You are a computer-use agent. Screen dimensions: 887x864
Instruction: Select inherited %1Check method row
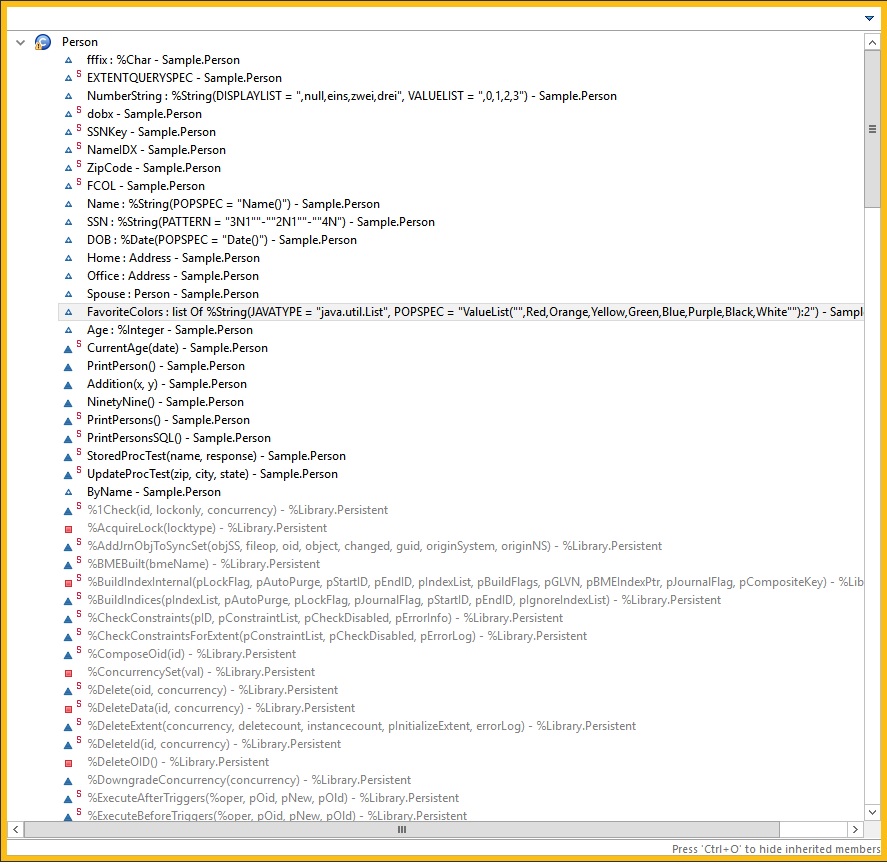[238, 510]
